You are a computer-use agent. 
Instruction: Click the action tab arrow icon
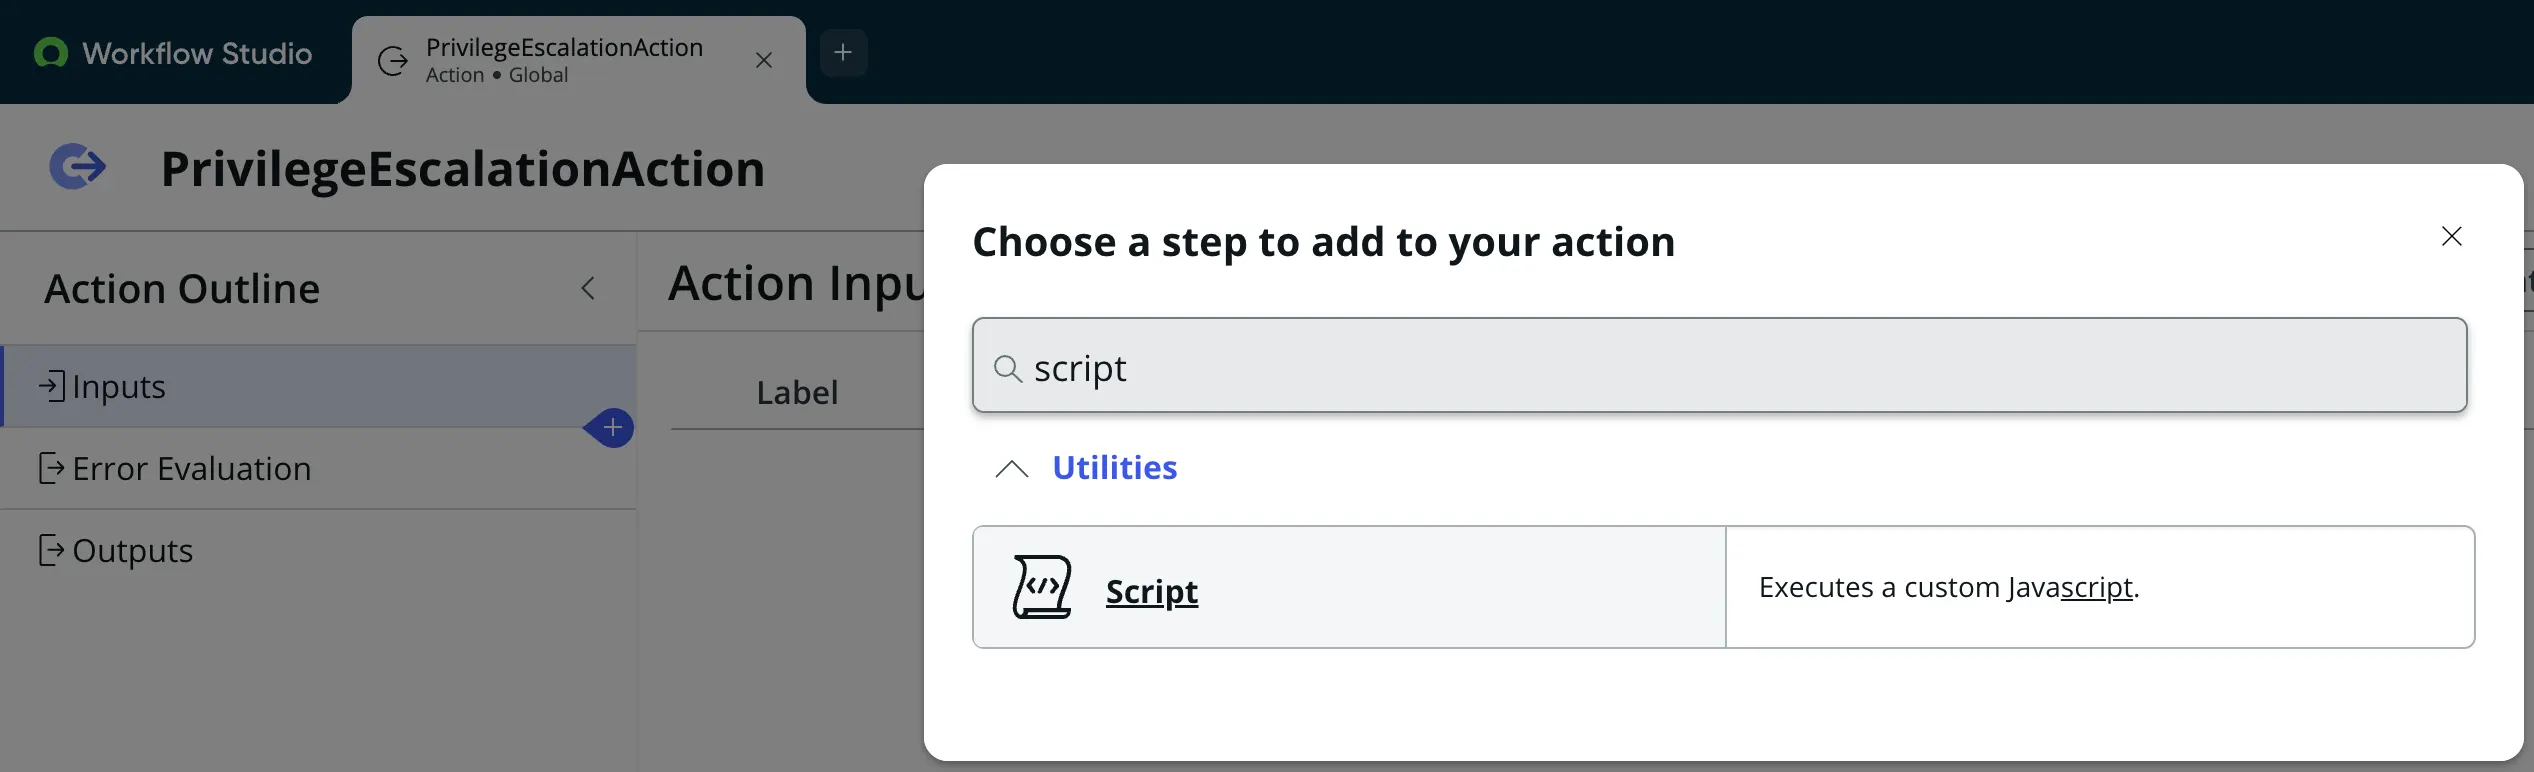coord(393,61)
